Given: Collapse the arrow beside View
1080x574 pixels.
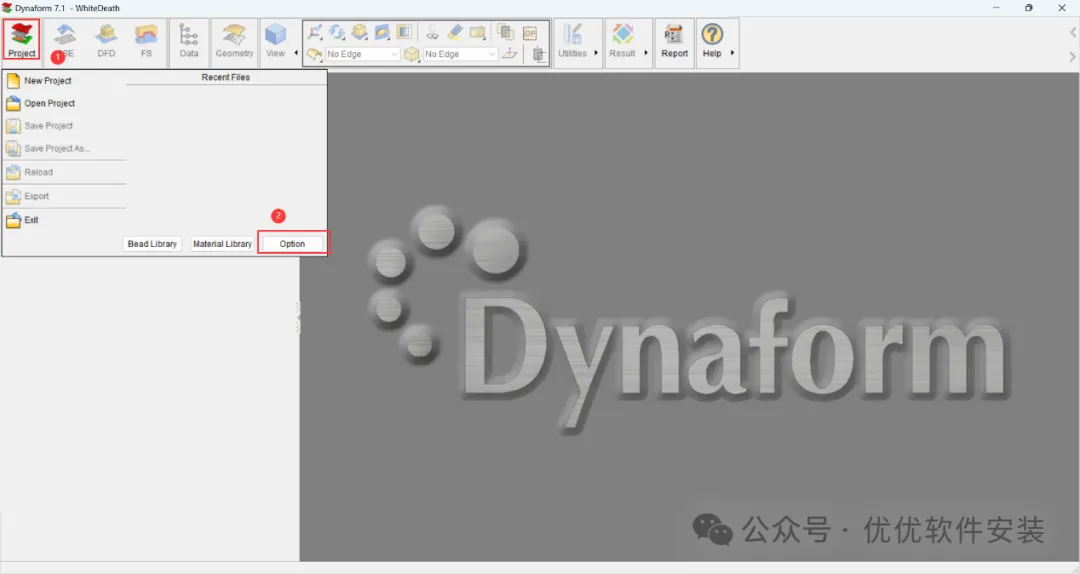Looking at the screenshot, I should pyautogui.click(x=296, y=53).
